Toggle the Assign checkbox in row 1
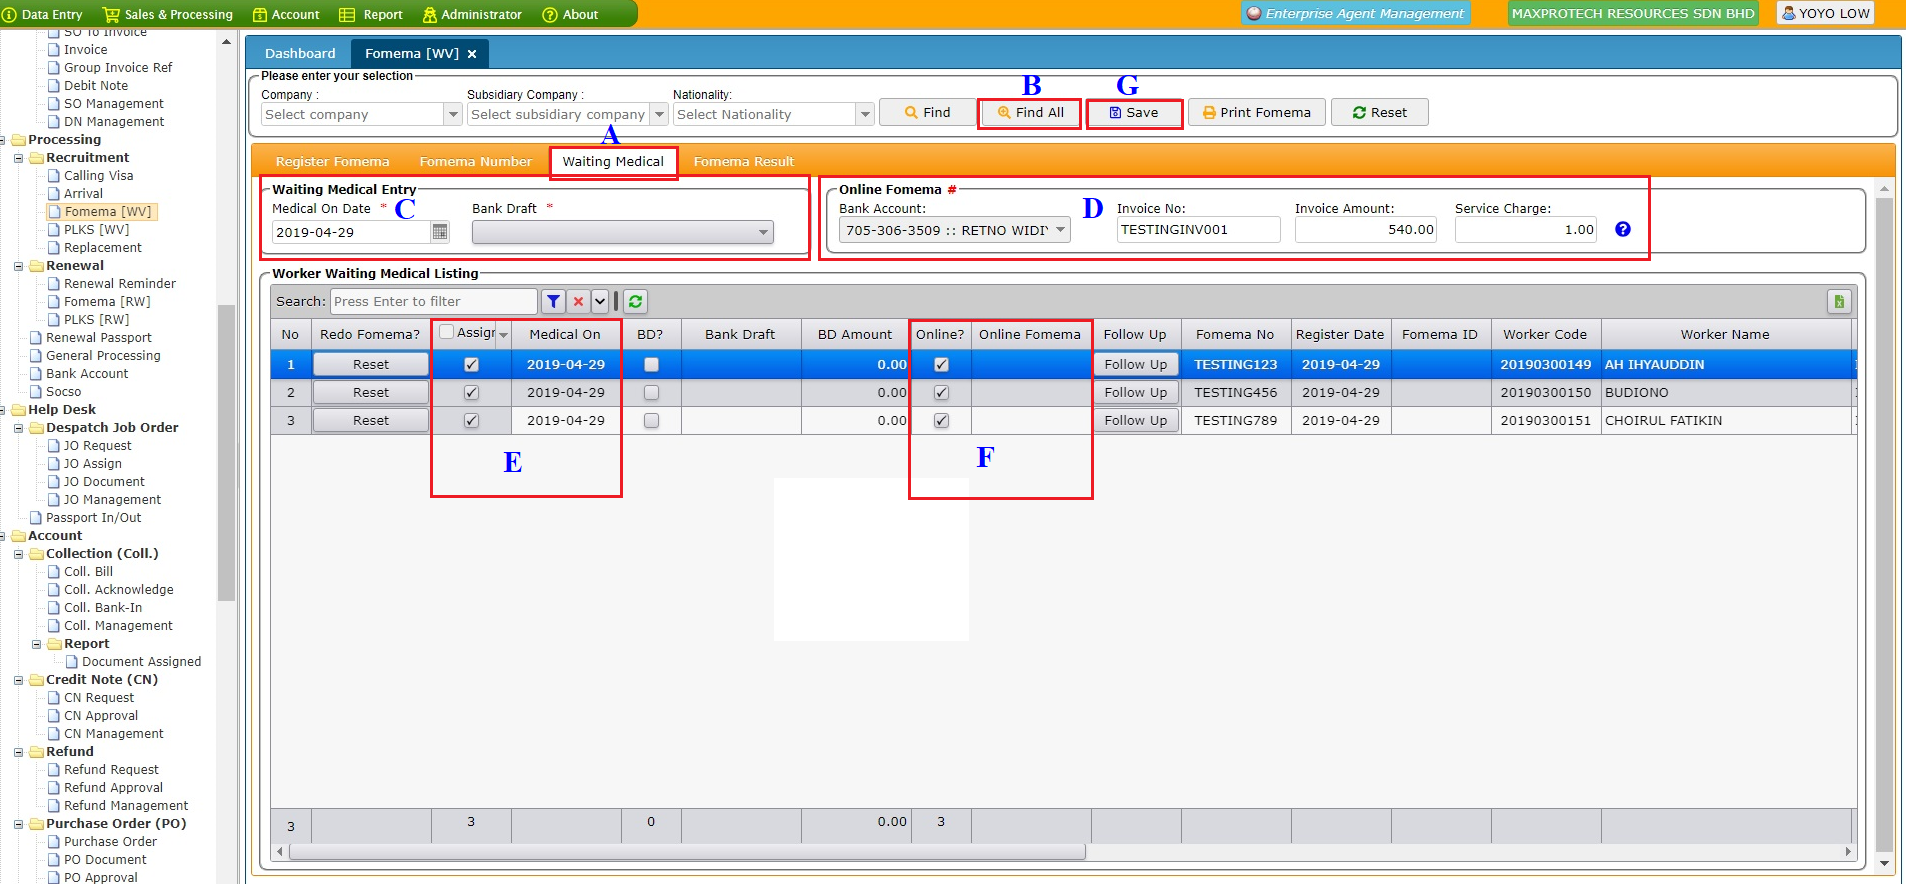Screen dimensions: 1906x884 tap(471, 365)
